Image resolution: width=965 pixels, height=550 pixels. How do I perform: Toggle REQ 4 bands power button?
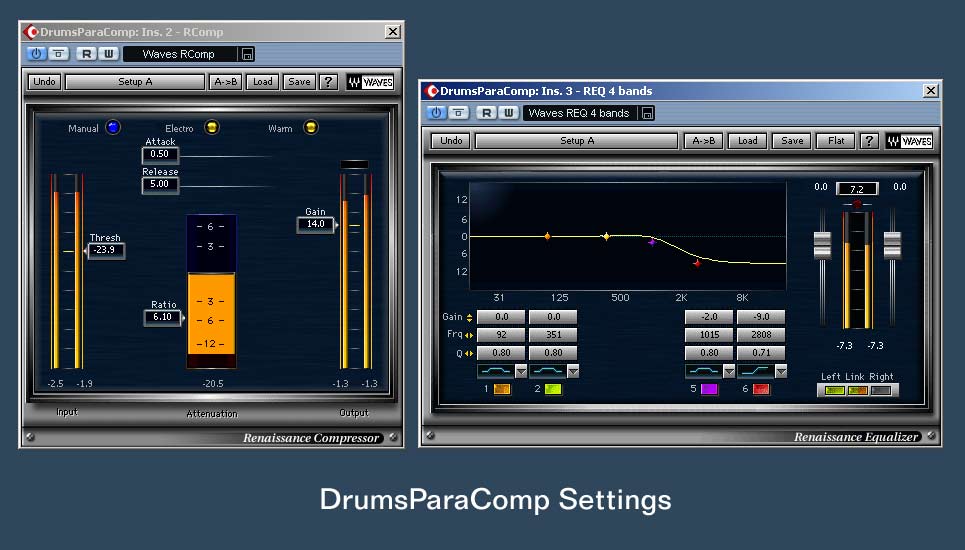coord(437,113)
